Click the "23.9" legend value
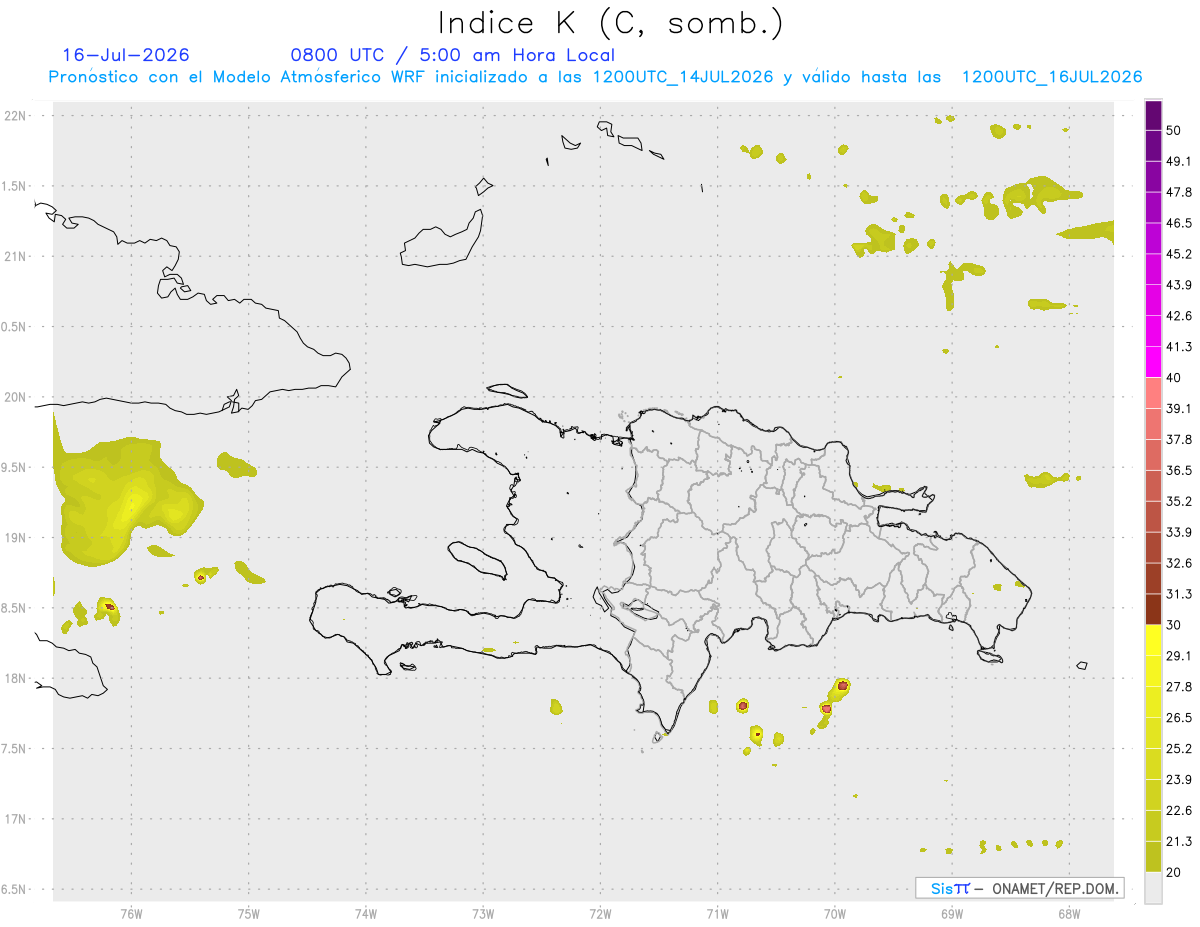 pyautogui.click(x=1179, y=780)
